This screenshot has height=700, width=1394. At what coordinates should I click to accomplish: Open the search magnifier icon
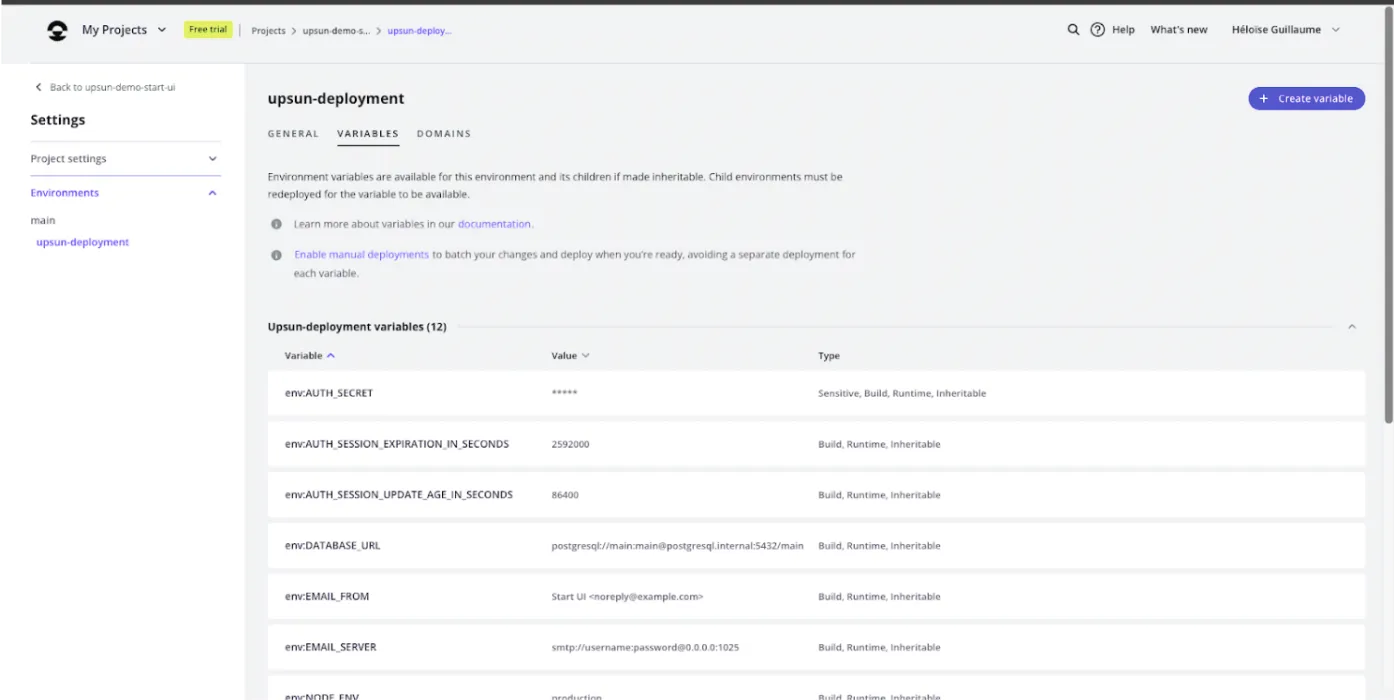(1073, 30)
